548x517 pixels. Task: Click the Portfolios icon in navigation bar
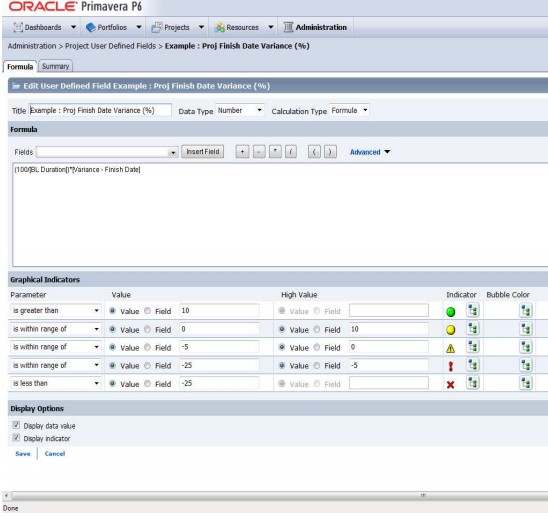tap(91, 27)
